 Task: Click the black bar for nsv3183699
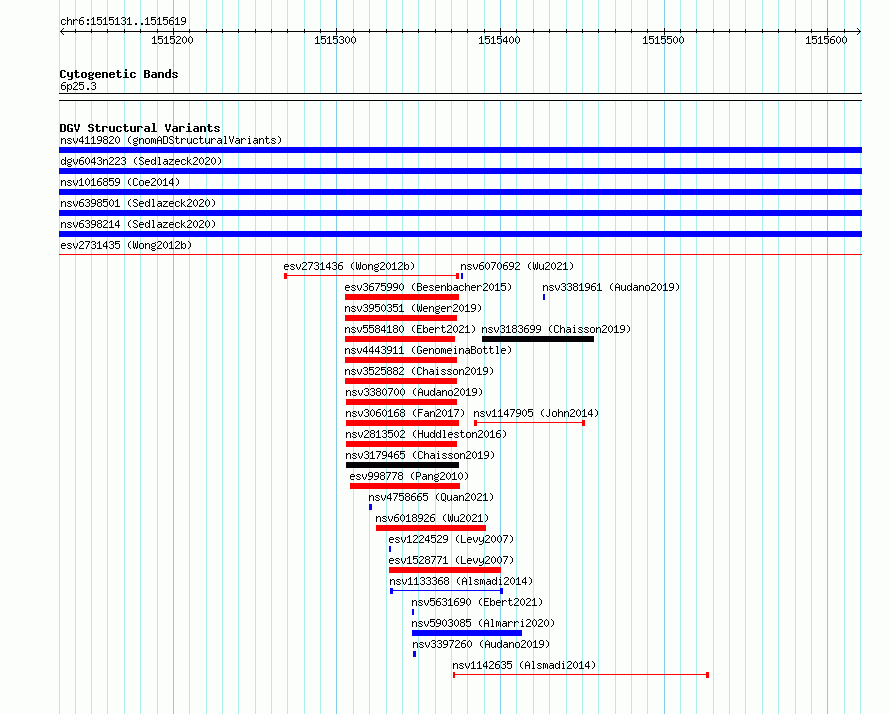pyautogui.click(x=538, y=339)
